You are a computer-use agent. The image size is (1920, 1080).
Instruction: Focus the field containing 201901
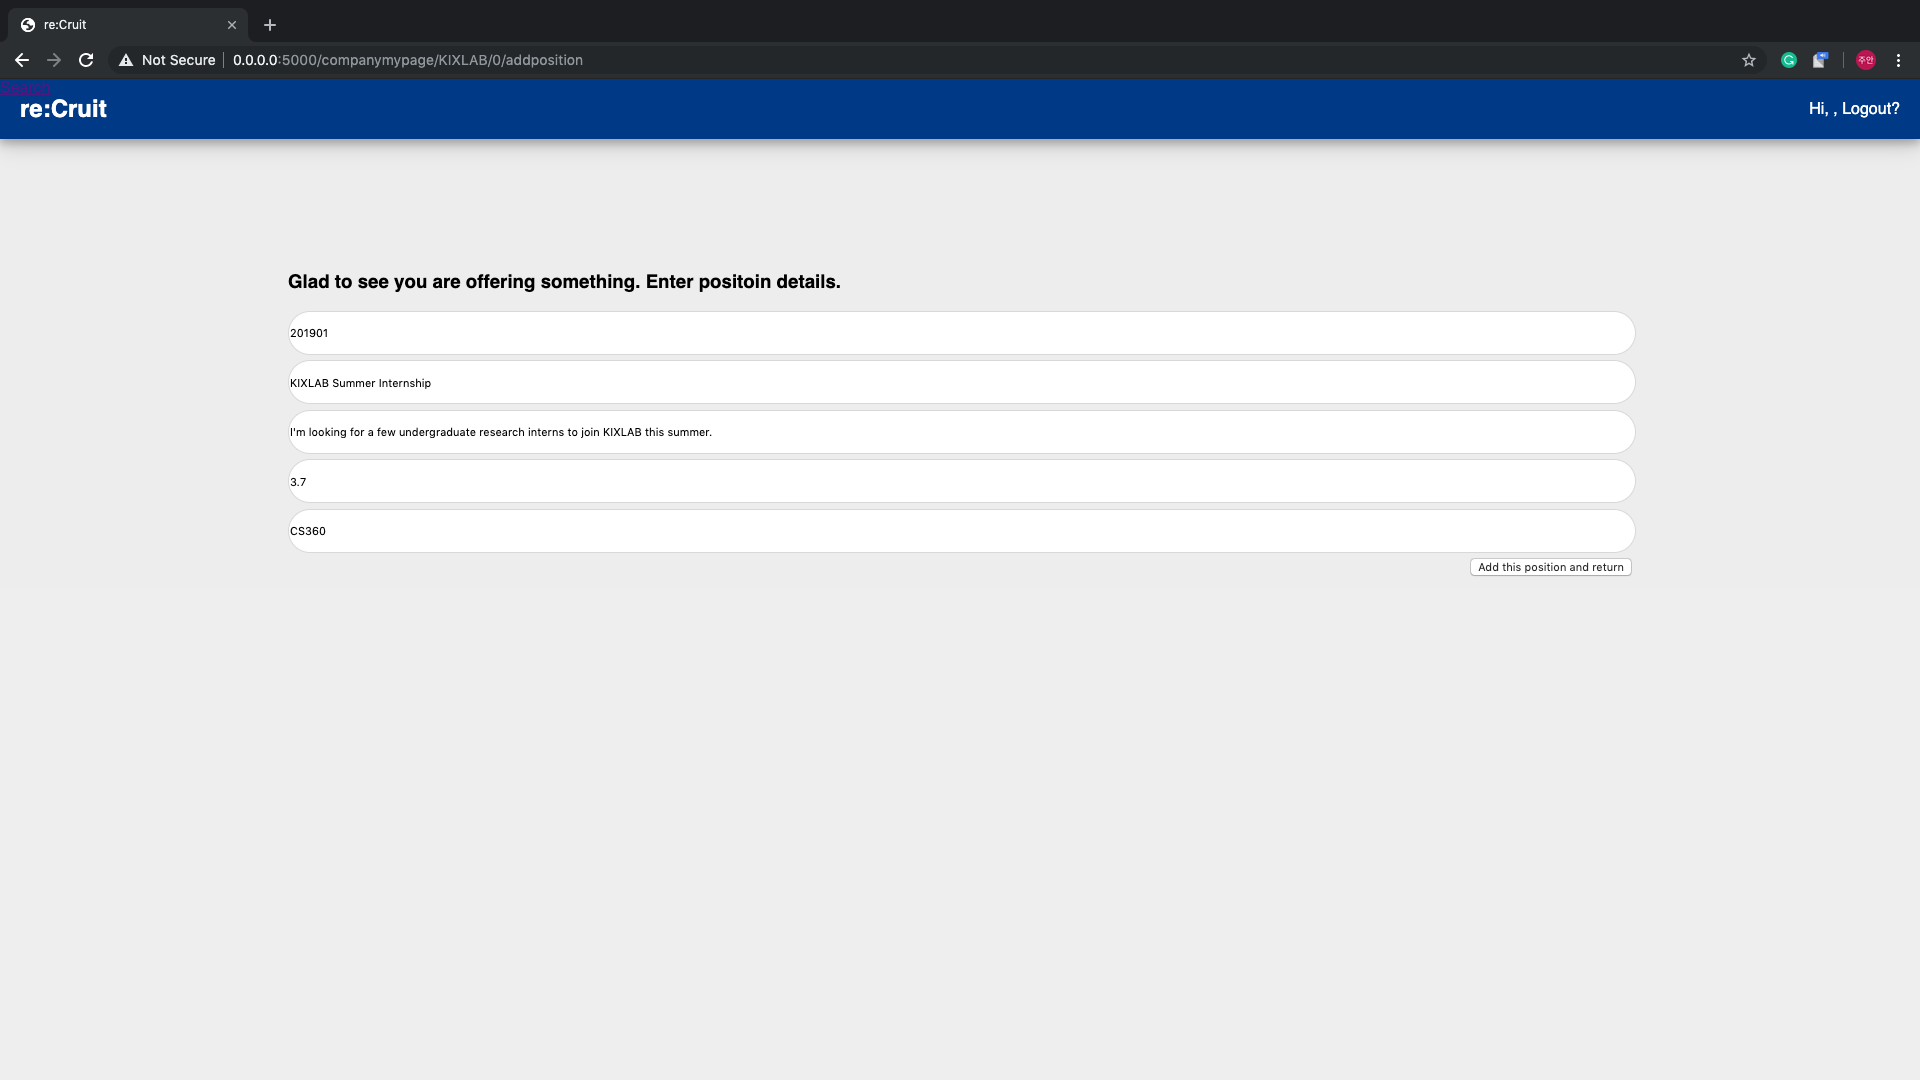(960, 333)
